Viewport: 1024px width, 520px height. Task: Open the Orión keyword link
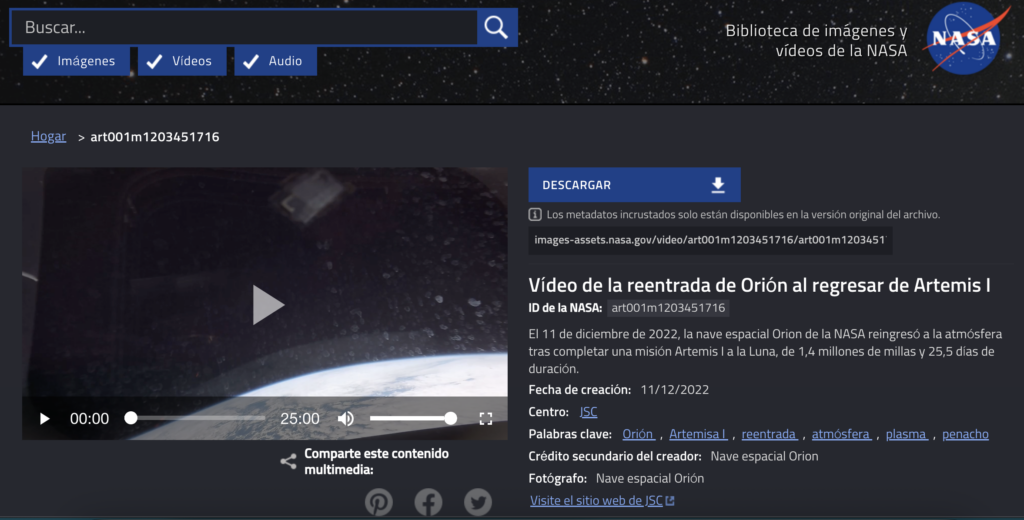pos(638,434)
